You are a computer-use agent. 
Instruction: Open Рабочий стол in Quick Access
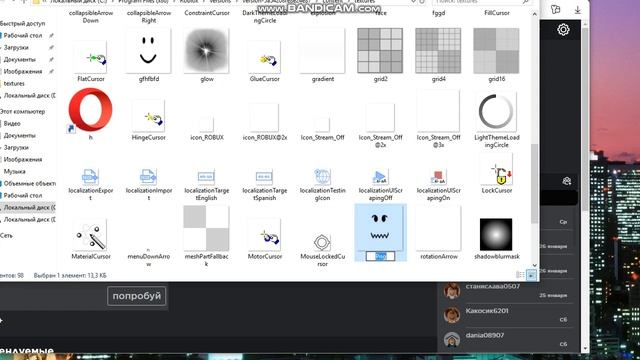23,36
